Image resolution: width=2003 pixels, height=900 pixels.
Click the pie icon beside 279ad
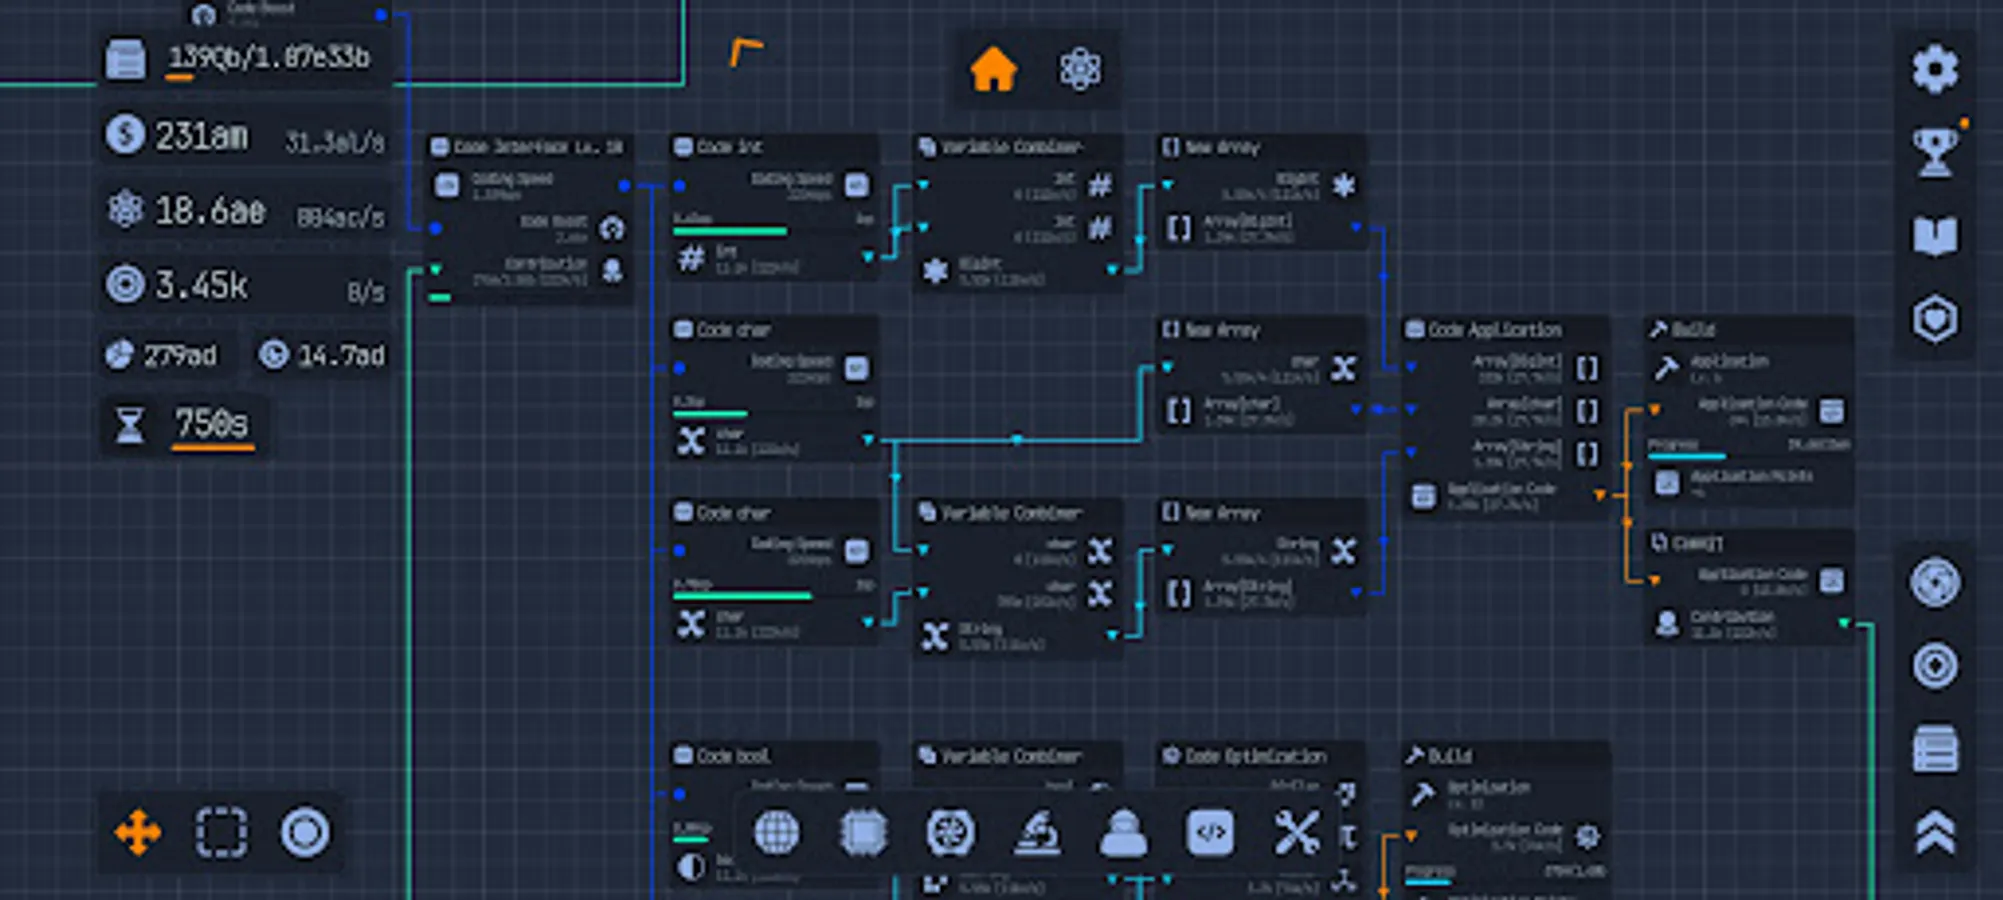120,355
